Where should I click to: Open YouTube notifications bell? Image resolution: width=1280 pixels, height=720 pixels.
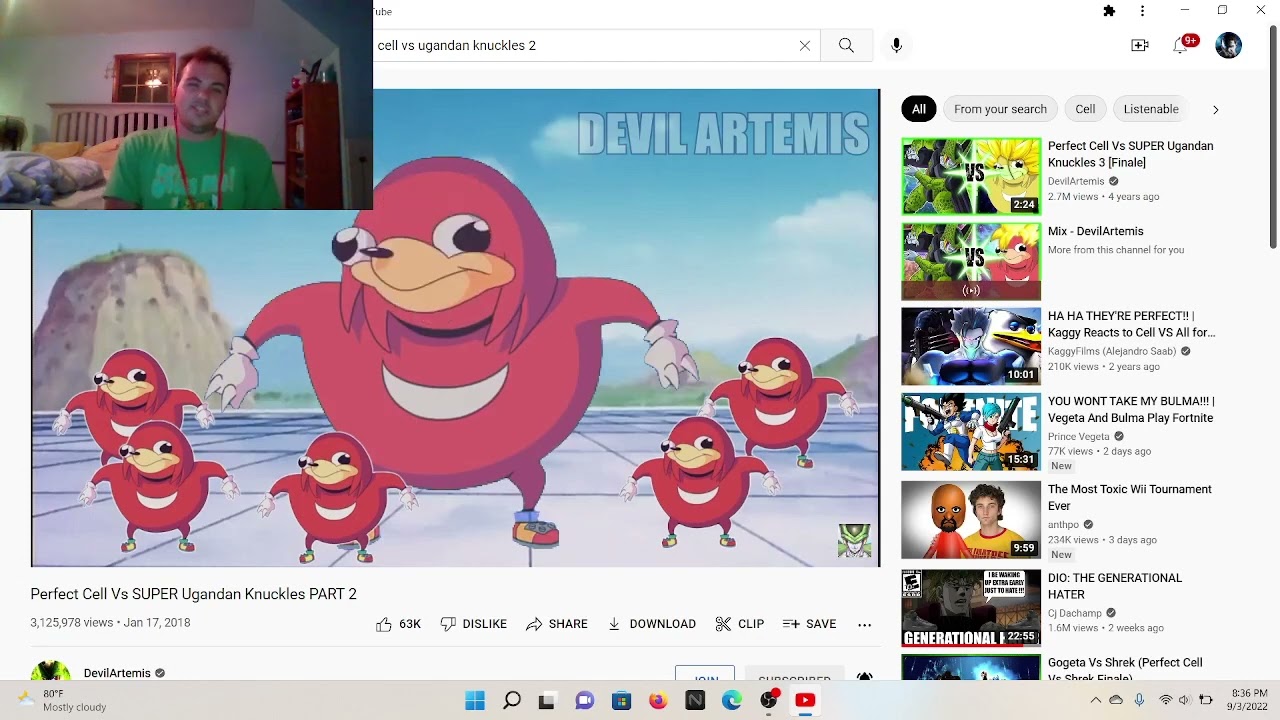1181,46
